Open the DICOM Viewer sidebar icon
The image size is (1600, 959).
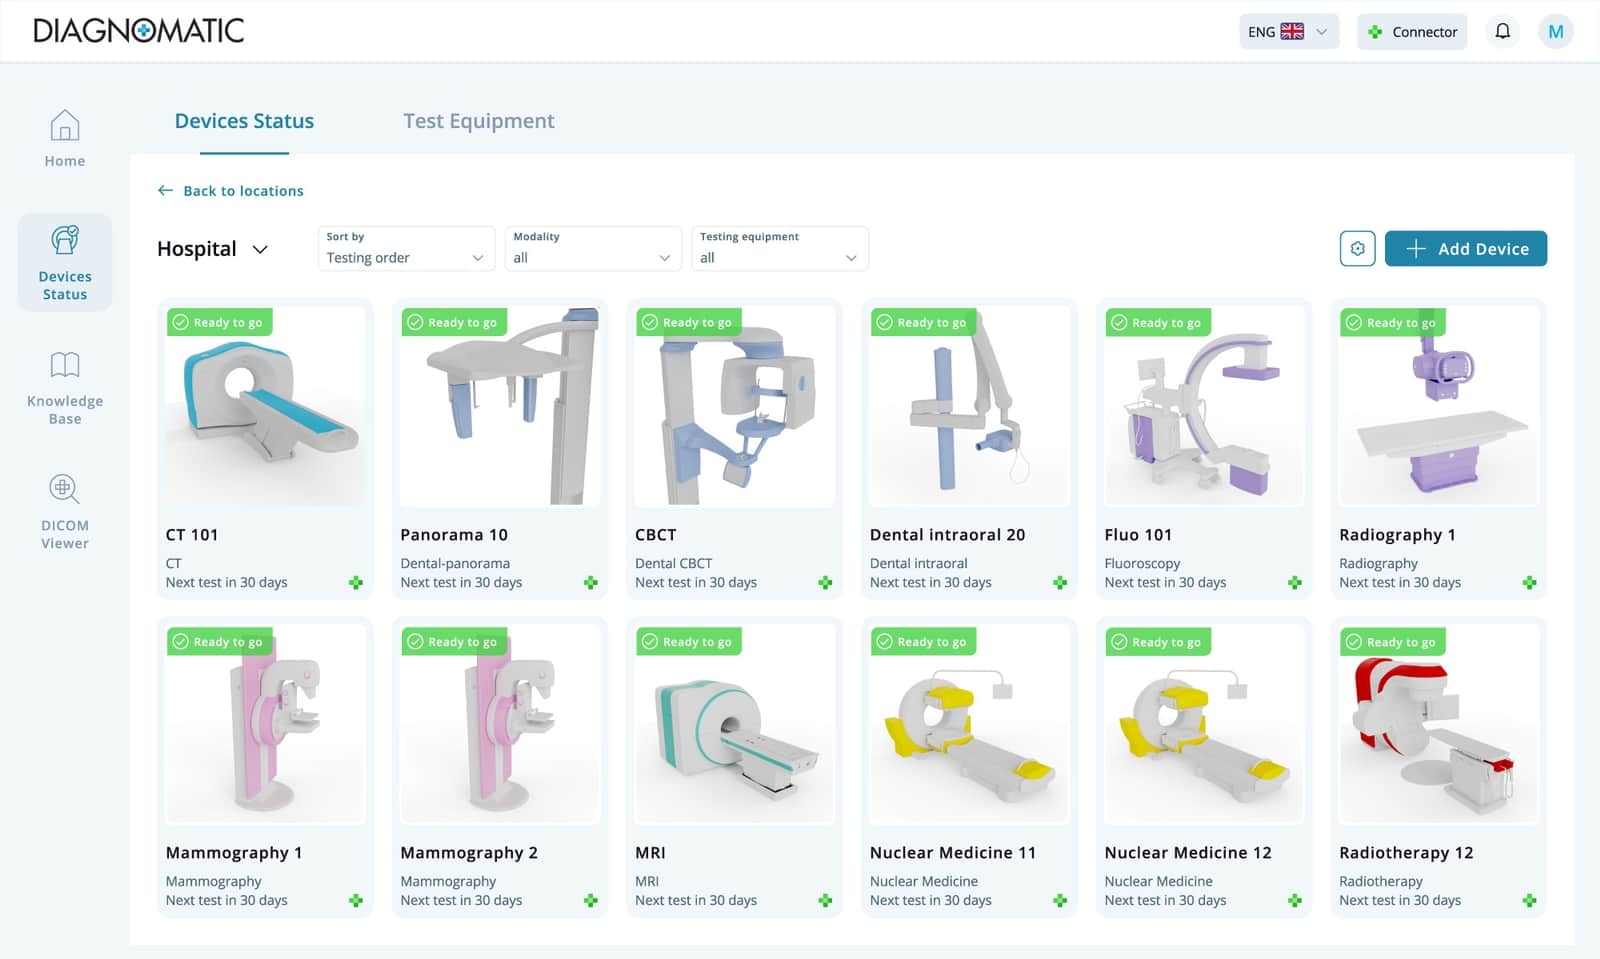tap(64, 510)
